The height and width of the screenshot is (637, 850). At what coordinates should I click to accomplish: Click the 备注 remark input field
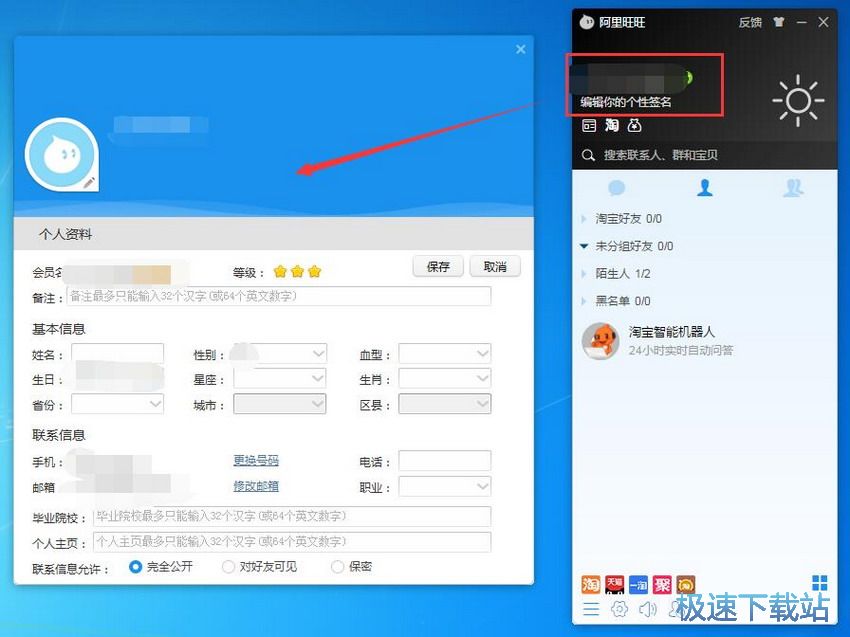coord(279,297)
